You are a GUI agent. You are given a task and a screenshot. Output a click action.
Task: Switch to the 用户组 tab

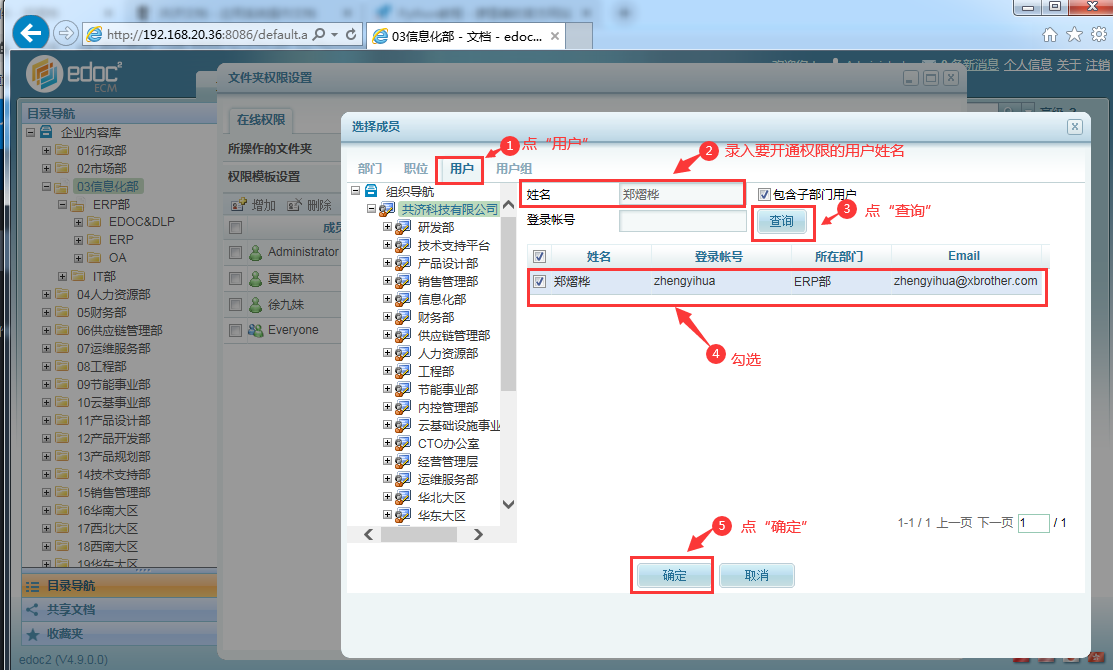point(514,169)
